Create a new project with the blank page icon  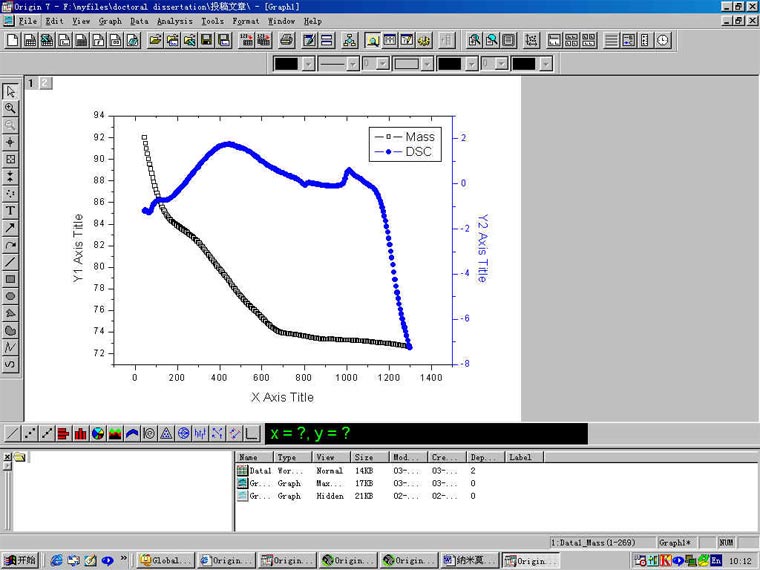pyautogui.click(x=13, y=40)
